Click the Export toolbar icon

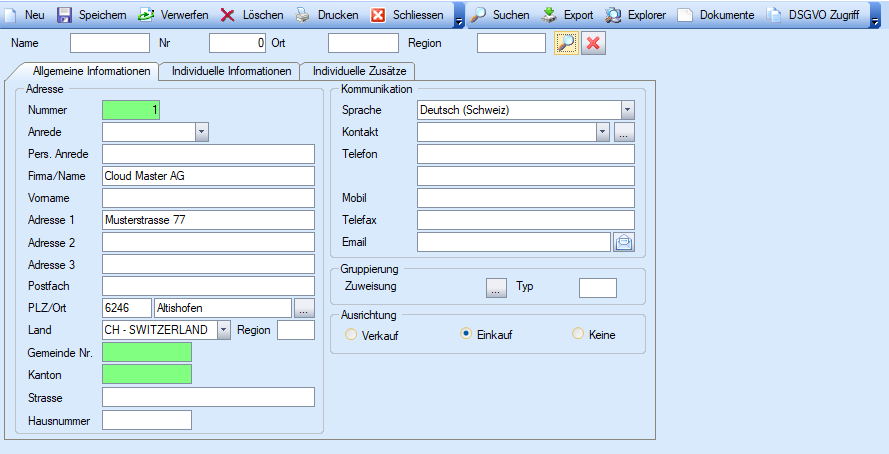coord(550,15)
